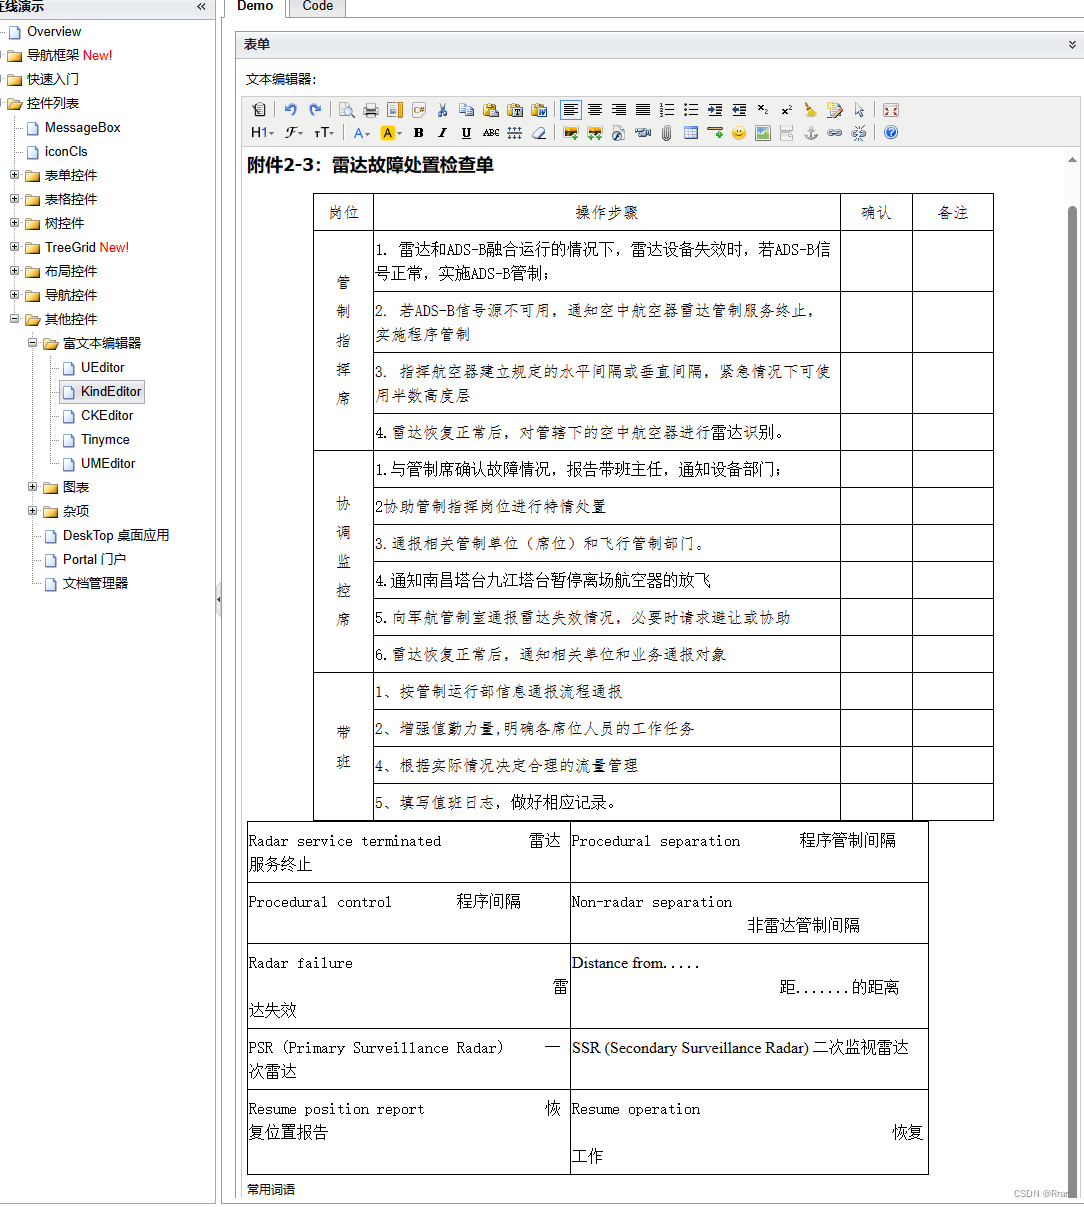Screen dimensions: 1084x1207
Task: Toggle italic formatting
Action: tap(442, 133)
